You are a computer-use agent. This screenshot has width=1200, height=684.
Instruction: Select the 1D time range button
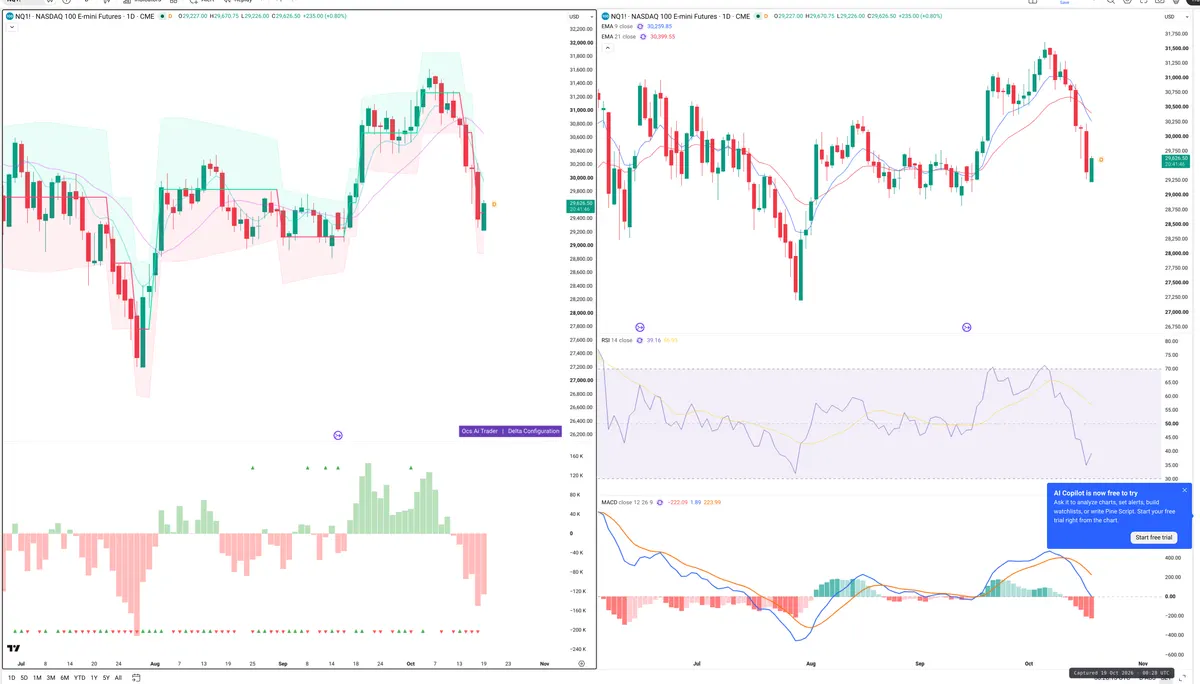tap(11, 677)
